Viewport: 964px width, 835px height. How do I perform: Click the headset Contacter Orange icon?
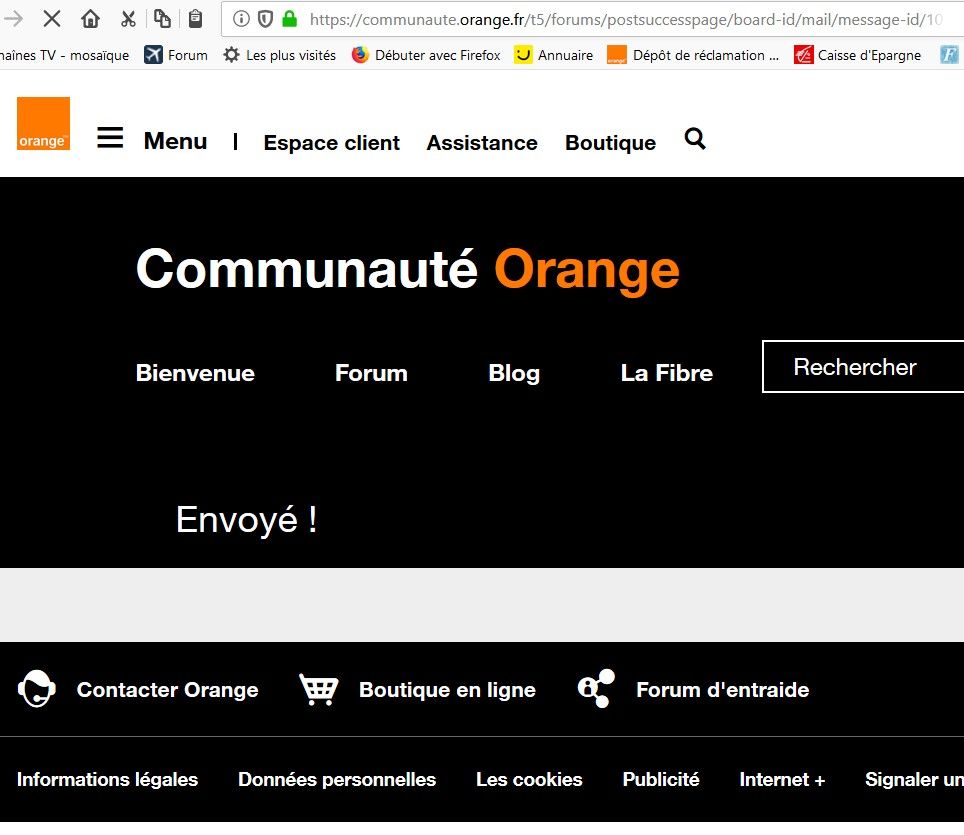(x=37, y=689)
